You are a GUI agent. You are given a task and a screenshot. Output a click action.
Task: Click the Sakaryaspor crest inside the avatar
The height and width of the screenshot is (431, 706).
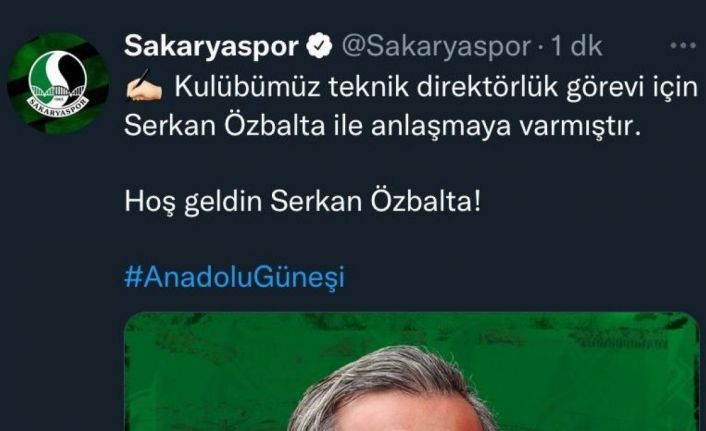point(58,84)
